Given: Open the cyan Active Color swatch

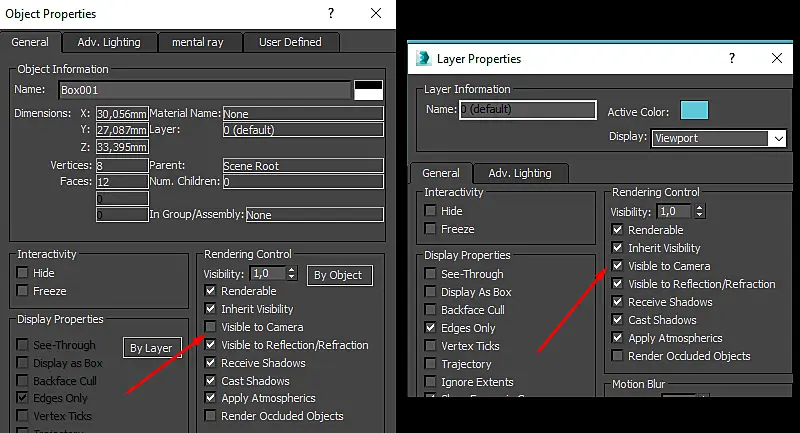Looking at the screenshot, I should [694, 110].
